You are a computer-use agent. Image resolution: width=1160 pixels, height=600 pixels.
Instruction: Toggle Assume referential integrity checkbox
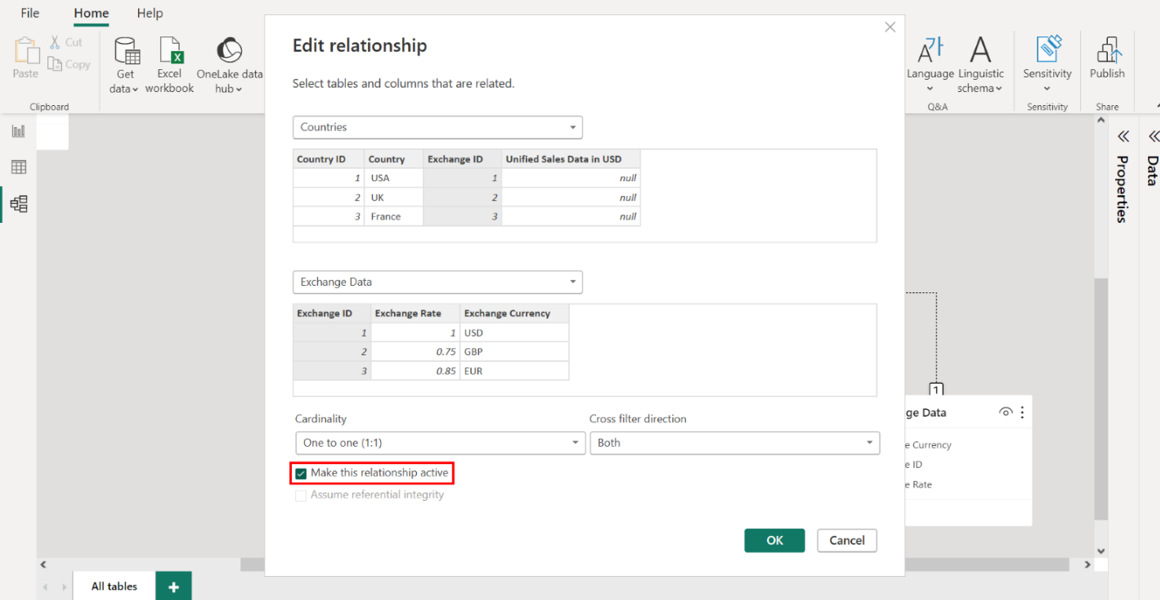click(x=301, y=495)
